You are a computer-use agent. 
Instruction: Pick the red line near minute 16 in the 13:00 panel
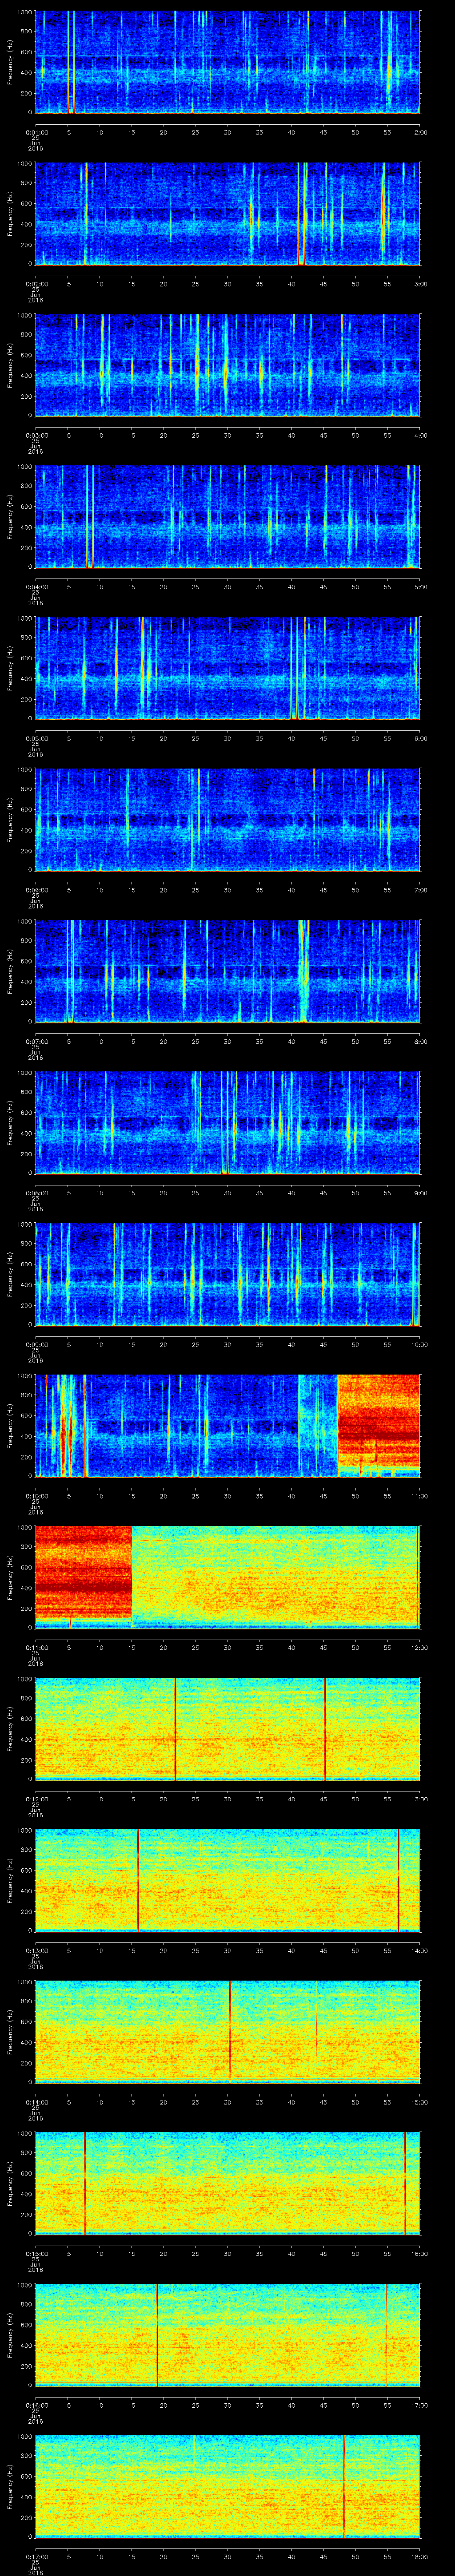pyautogui.click(x=138, y=1880)
